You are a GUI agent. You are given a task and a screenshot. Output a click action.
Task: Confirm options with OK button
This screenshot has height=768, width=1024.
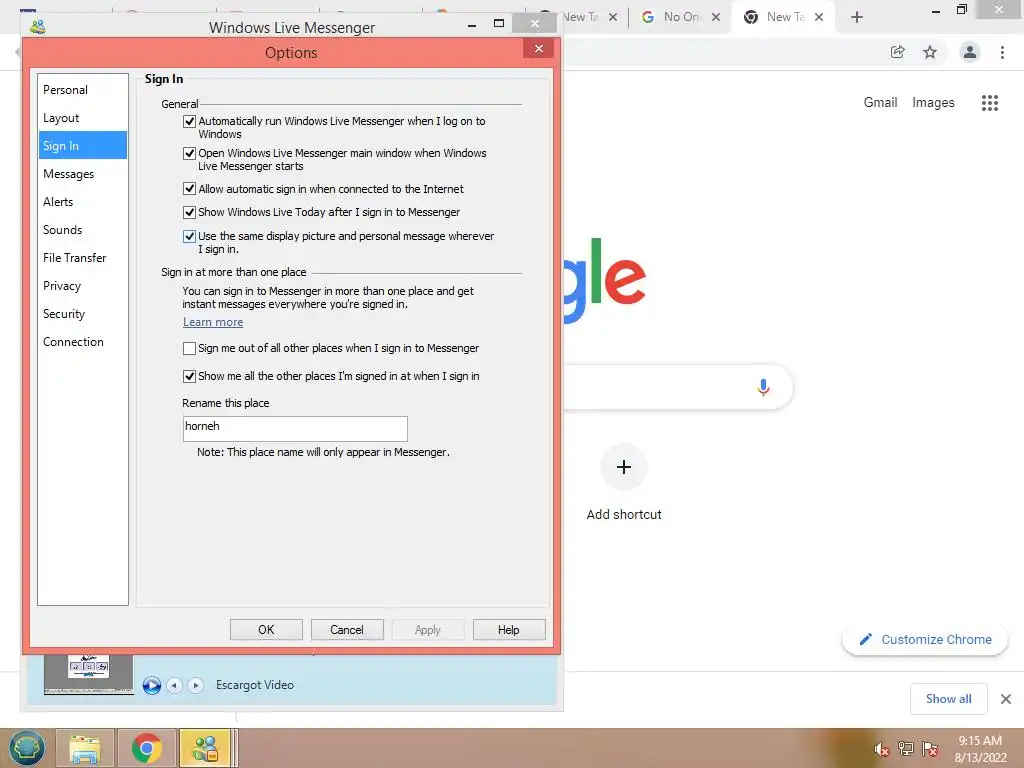(266, 630)
